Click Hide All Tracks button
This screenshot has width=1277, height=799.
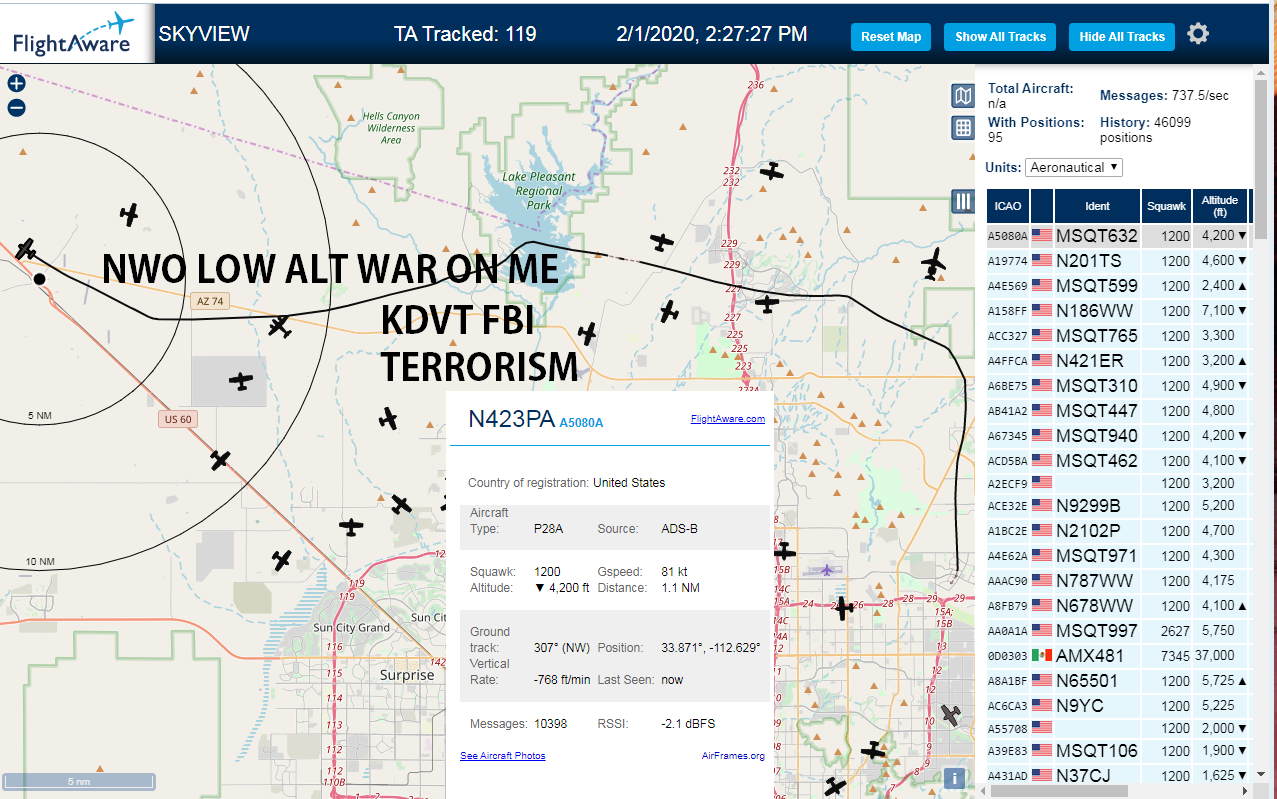(1122, 37)
